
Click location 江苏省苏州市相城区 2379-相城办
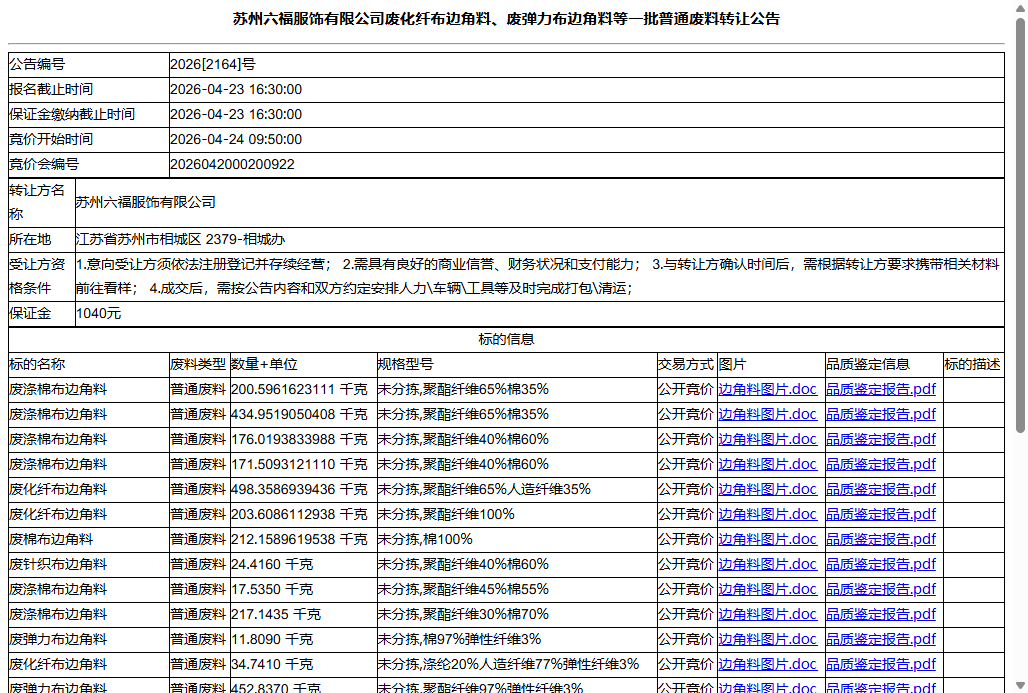tap(180, 239)
